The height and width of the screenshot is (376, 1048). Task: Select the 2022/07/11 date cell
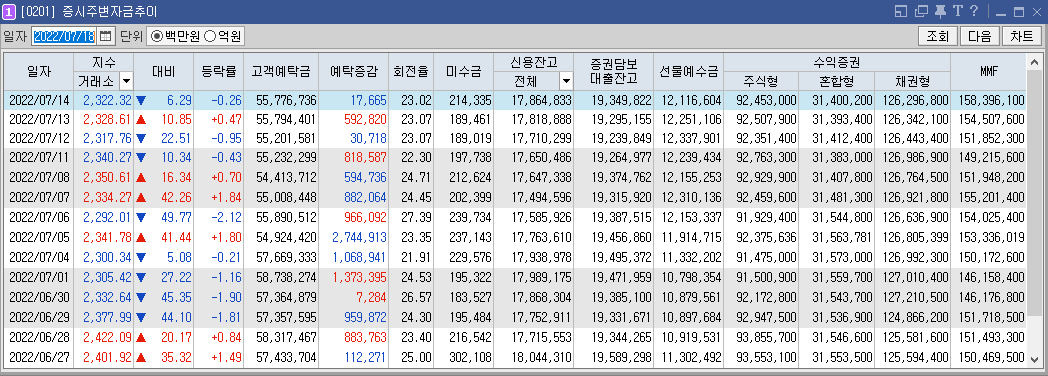[39, 158]
